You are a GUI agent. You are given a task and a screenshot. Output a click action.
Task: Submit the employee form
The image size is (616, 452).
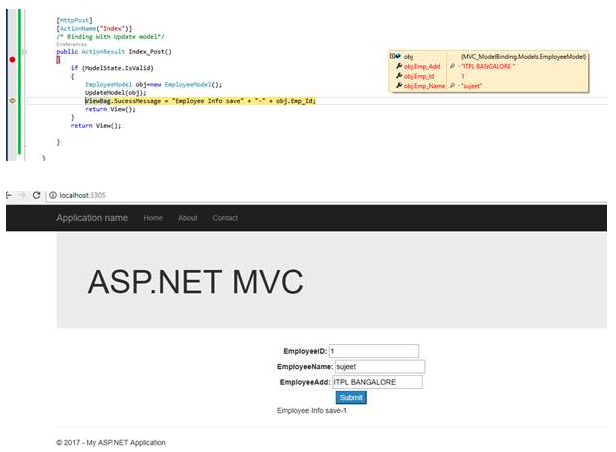pos(351,397)
